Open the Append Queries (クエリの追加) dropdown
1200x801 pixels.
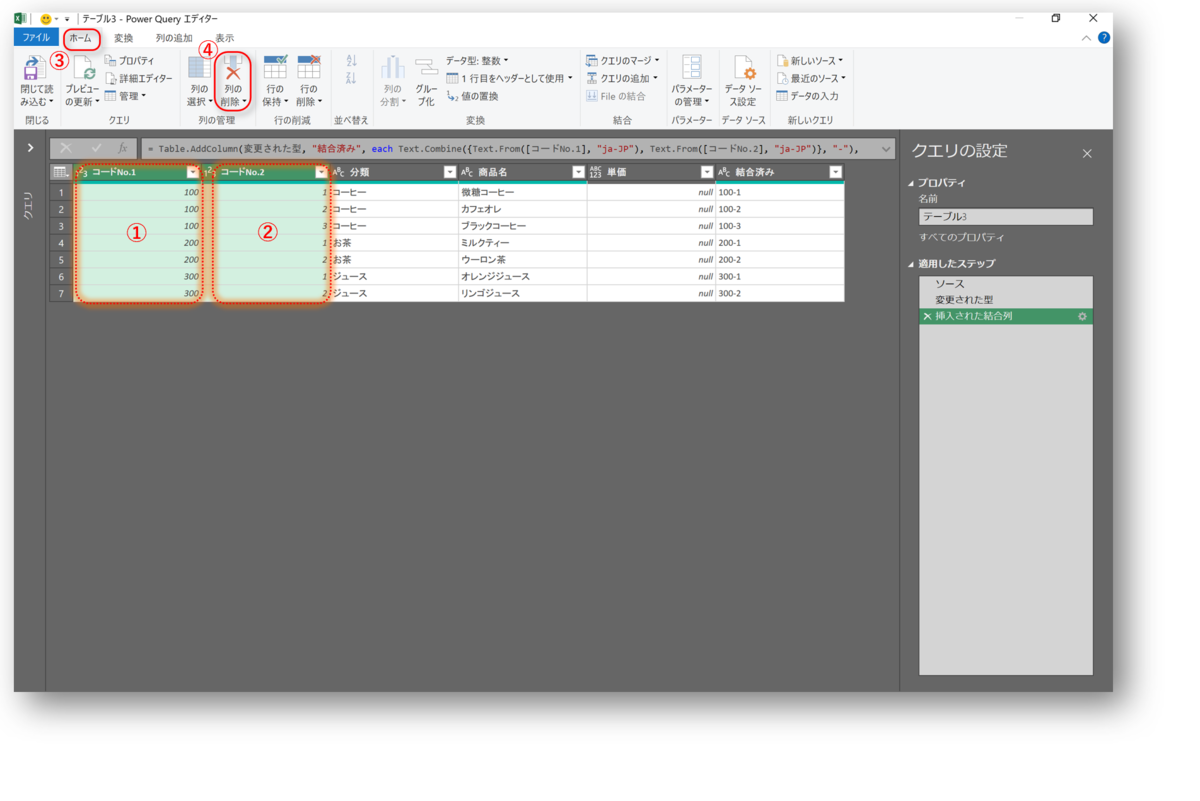tap(622, 78)
